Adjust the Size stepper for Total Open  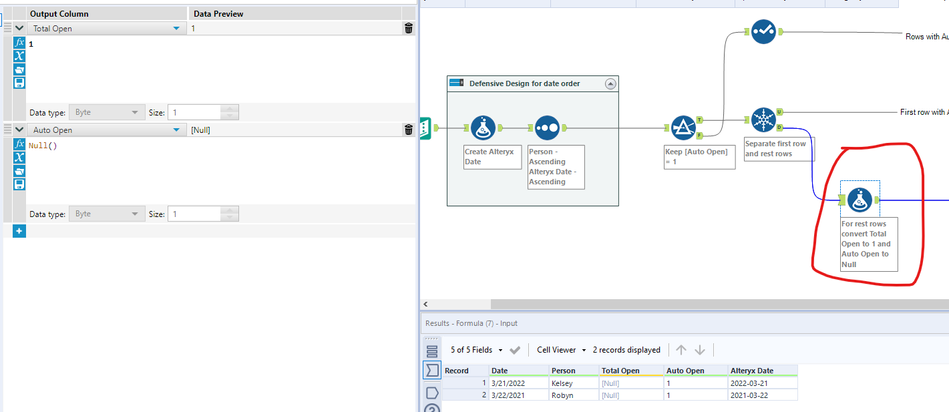[x=230, y=112]
